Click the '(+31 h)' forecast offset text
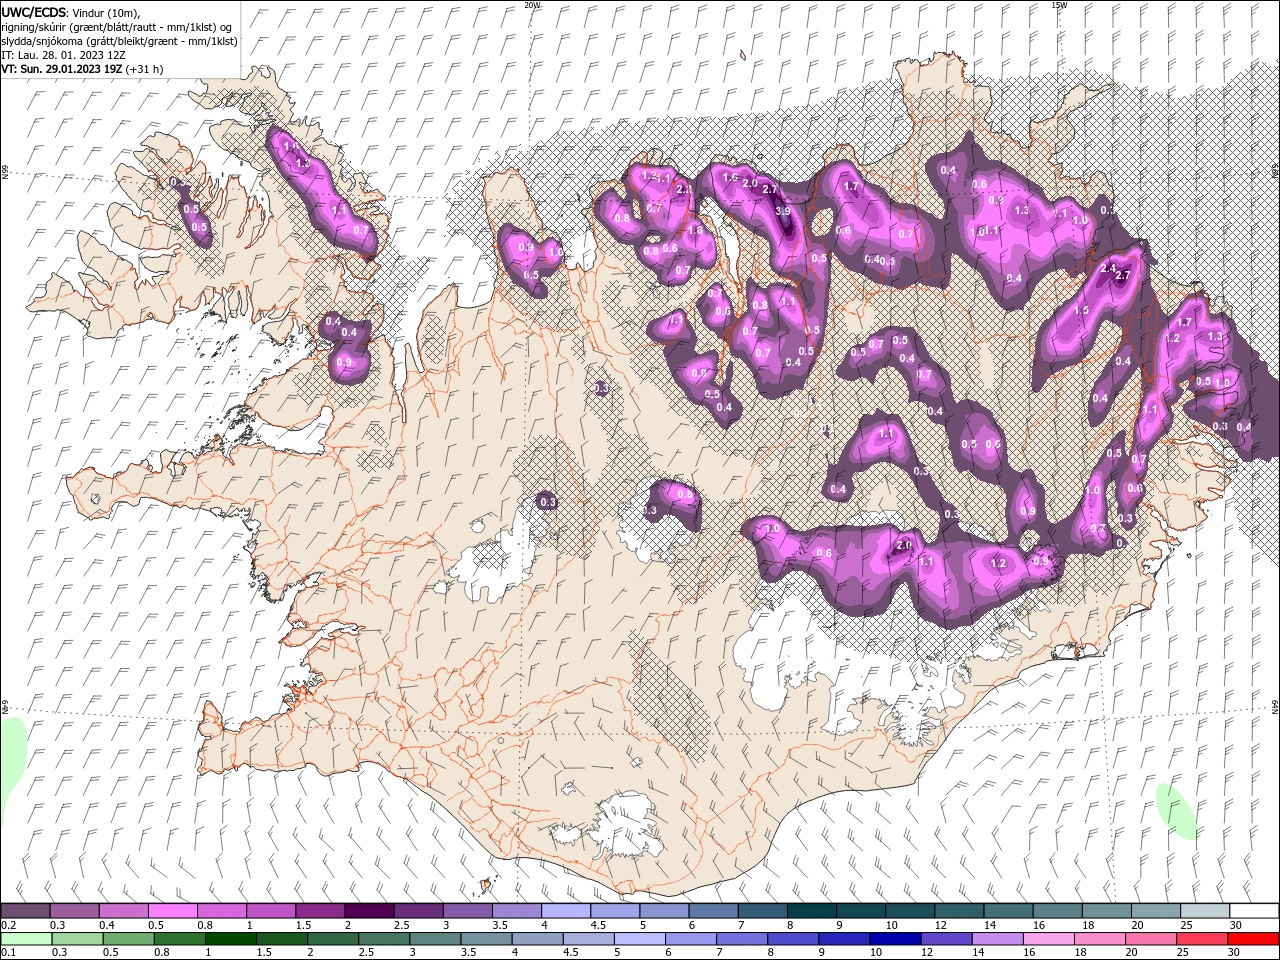The height and width of the screenshot is (960, 1280). (145, 69)
